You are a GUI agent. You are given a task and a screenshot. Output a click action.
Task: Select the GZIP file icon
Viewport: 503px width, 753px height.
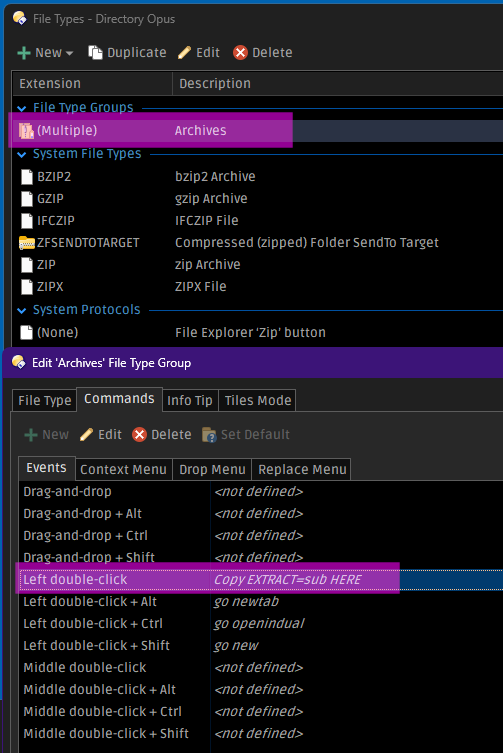pos(27,199)
